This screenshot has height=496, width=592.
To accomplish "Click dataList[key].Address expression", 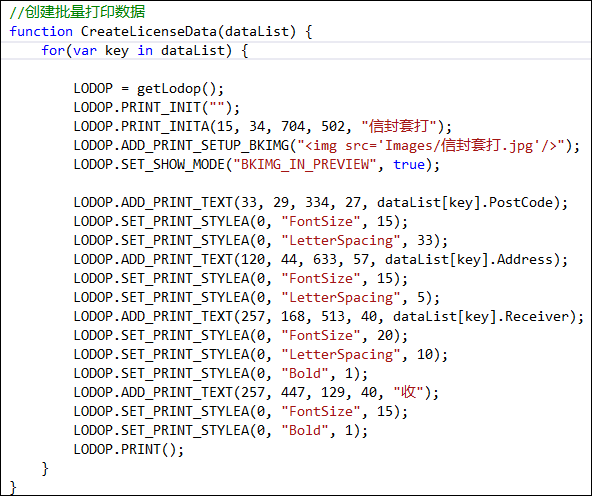I will click(469, 260).
